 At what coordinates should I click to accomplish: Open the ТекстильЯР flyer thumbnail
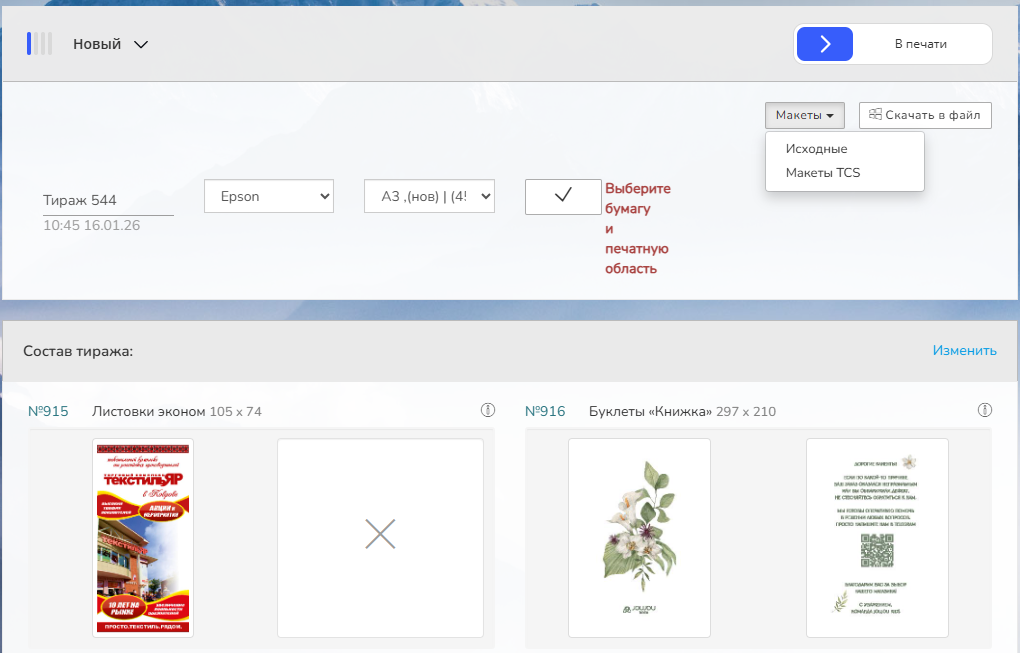[x=143, y=537]
